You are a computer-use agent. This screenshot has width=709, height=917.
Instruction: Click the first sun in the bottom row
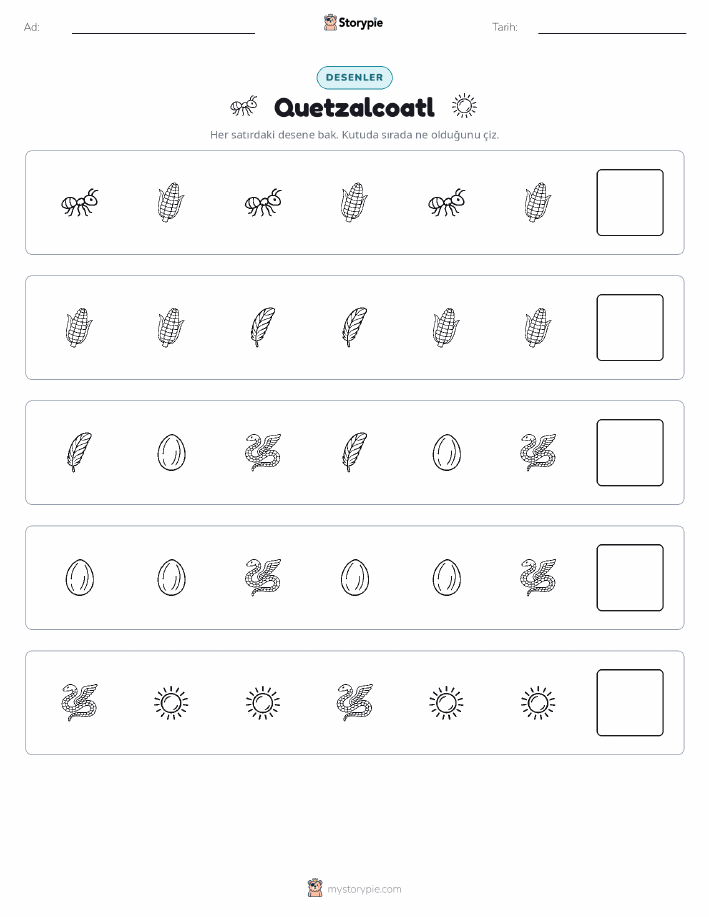(x=171, y=702)
